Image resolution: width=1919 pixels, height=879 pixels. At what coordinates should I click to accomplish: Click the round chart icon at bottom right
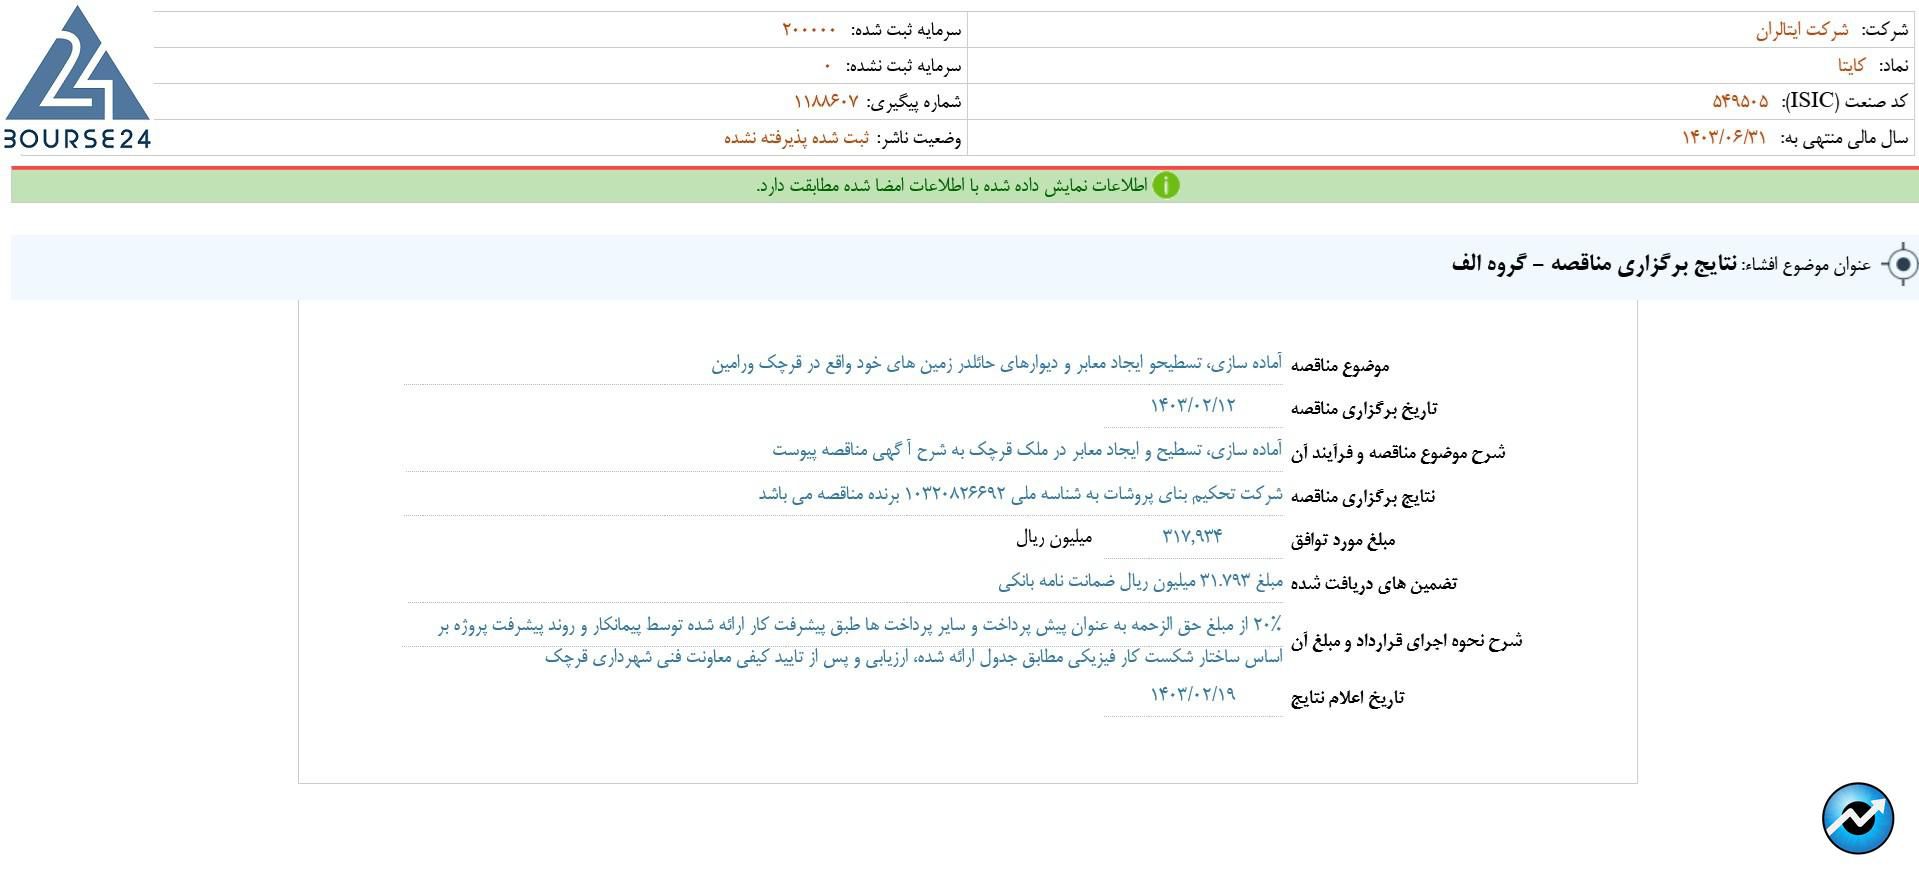(x=1857, y=819)
